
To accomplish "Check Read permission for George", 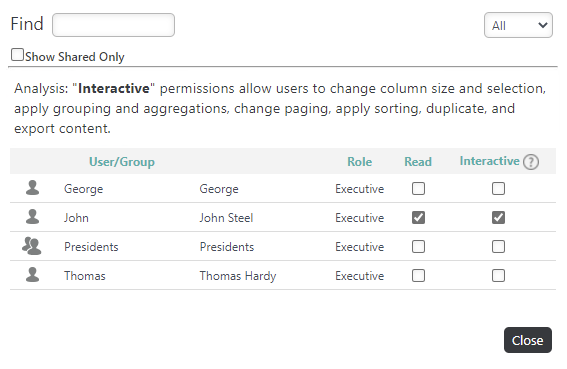I will 418,188.
